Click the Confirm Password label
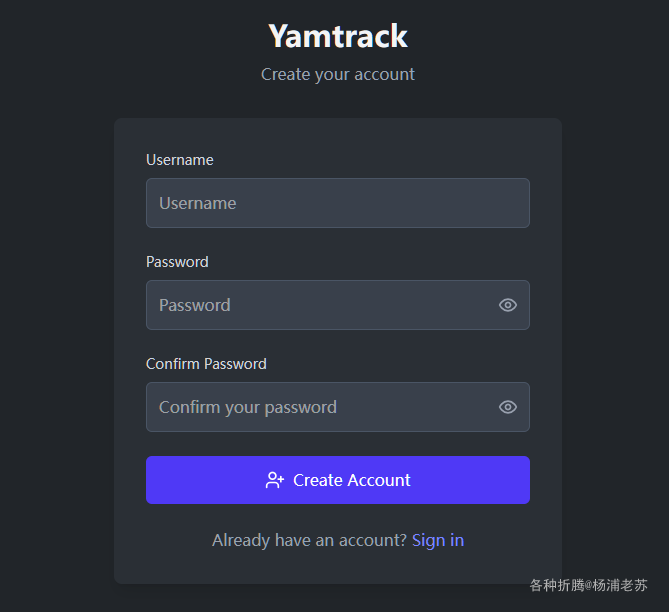Viewport: 669px width, 612px height. click(x=206, y=364)
